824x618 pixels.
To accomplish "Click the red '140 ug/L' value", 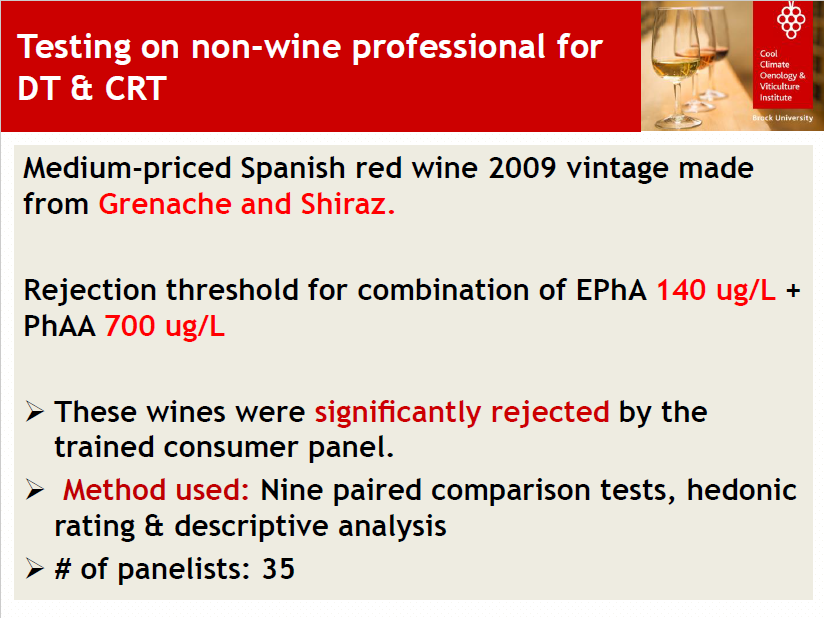I will click(x=716, y=290).
